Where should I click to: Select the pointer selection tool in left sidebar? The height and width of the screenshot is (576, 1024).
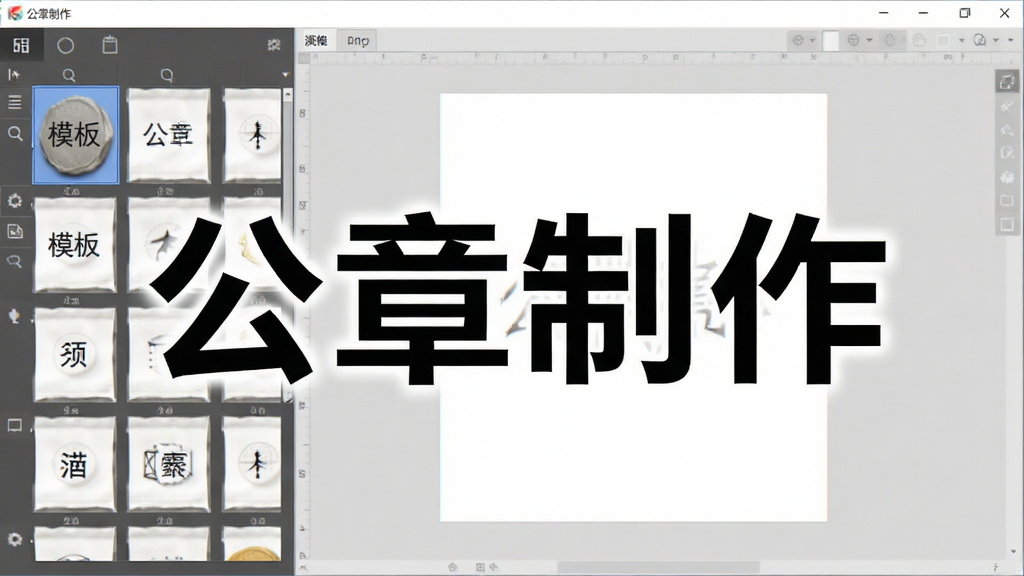(14, 74)
